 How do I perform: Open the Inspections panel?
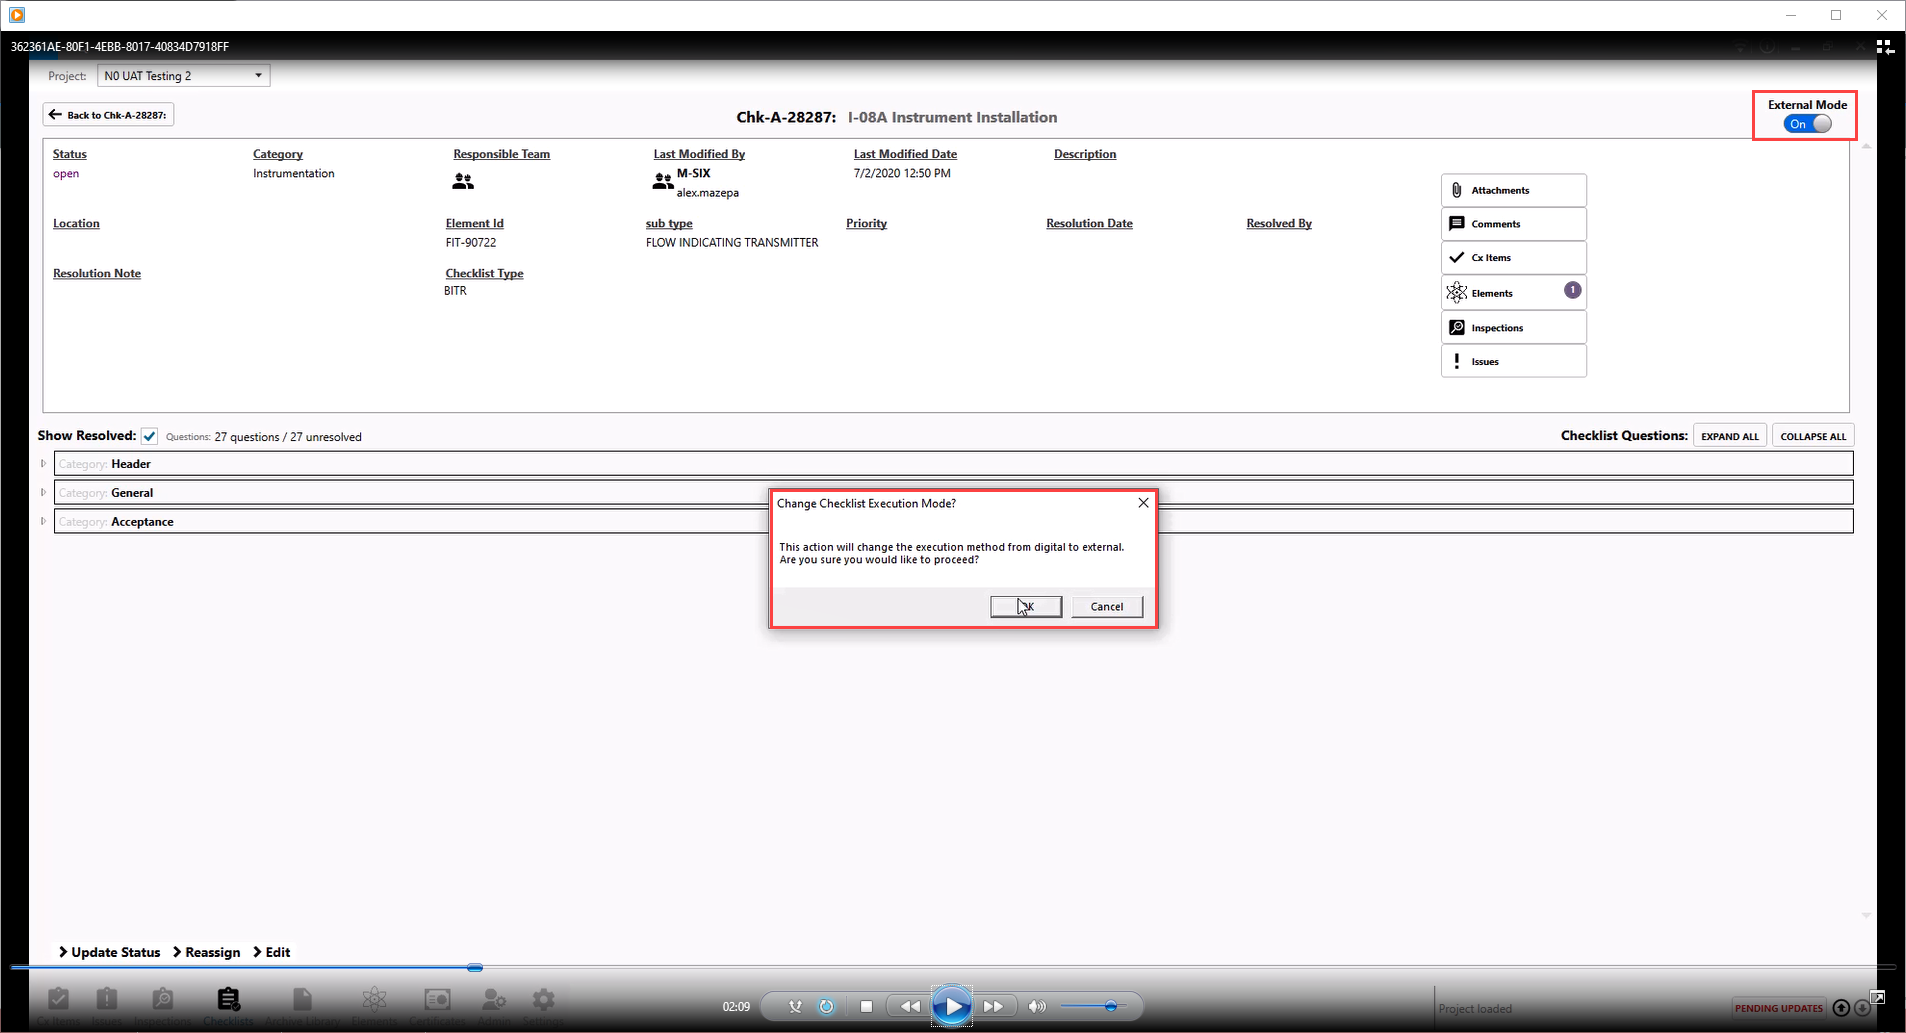point(1513,328)
